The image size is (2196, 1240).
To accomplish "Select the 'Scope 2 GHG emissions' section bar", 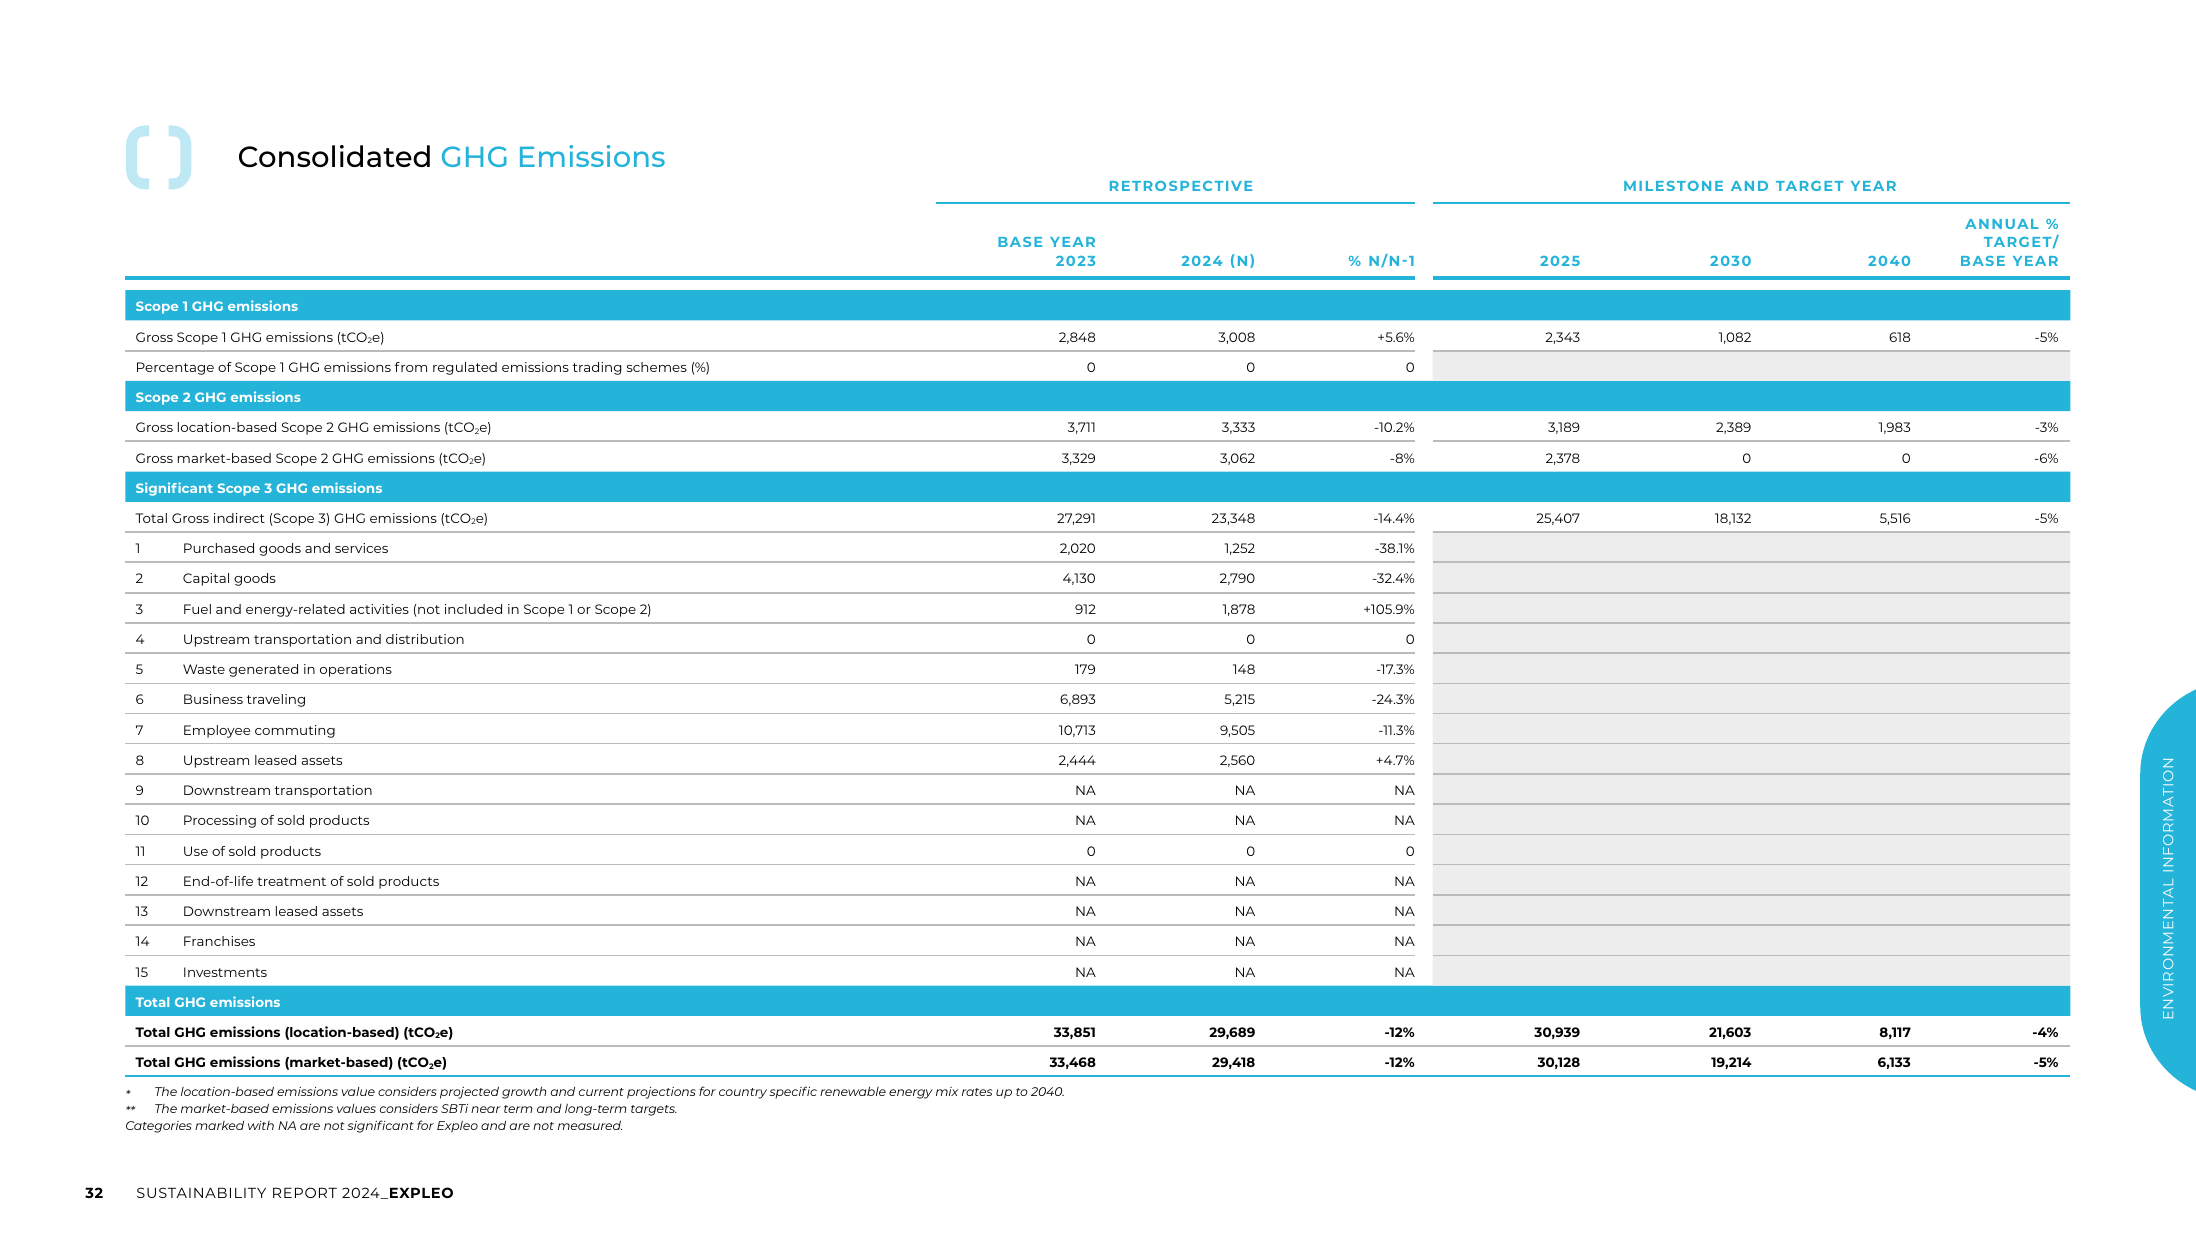I will (1097, 397).
